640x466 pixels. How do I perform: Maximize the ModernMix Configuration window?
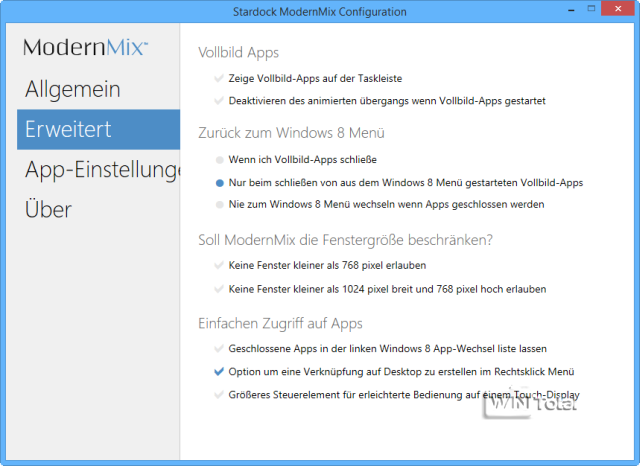pos(591,9)
